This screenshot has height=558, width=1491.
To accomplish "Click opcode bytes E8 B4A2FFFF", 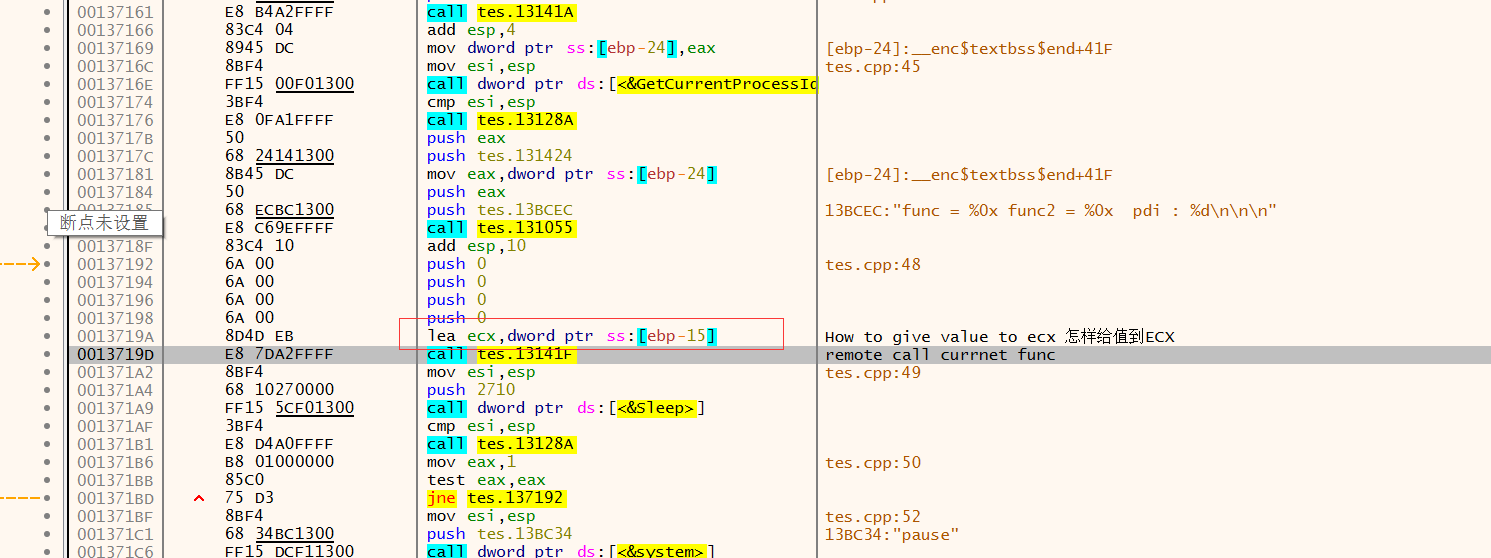I will click(279, 12).
